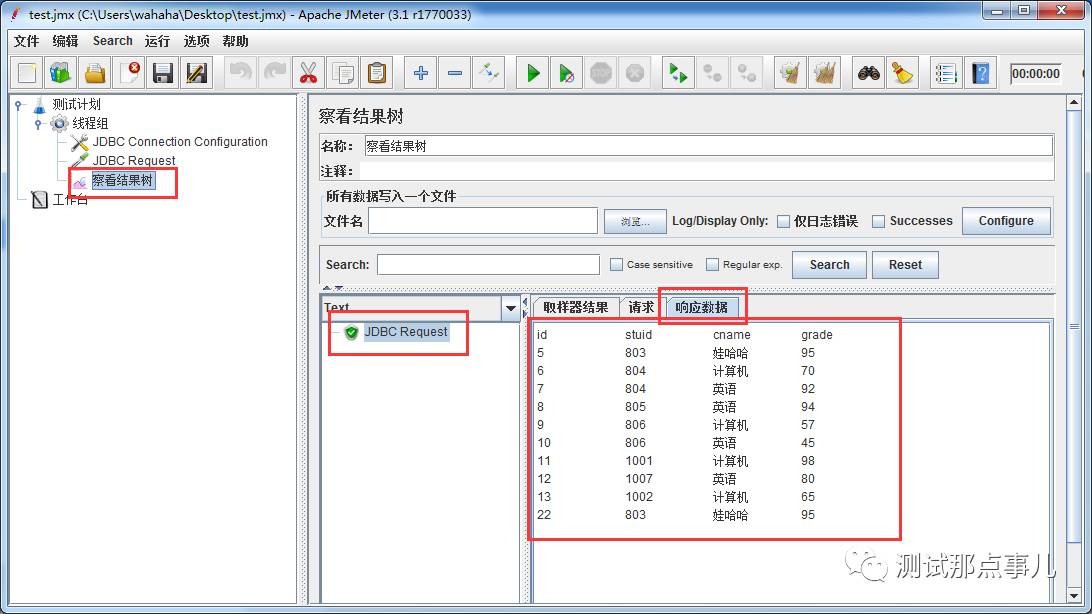This screenshot has width=1092, height=614.
Task: Click the Workbench 工作台 icon
Action: [x=39, y=200]
